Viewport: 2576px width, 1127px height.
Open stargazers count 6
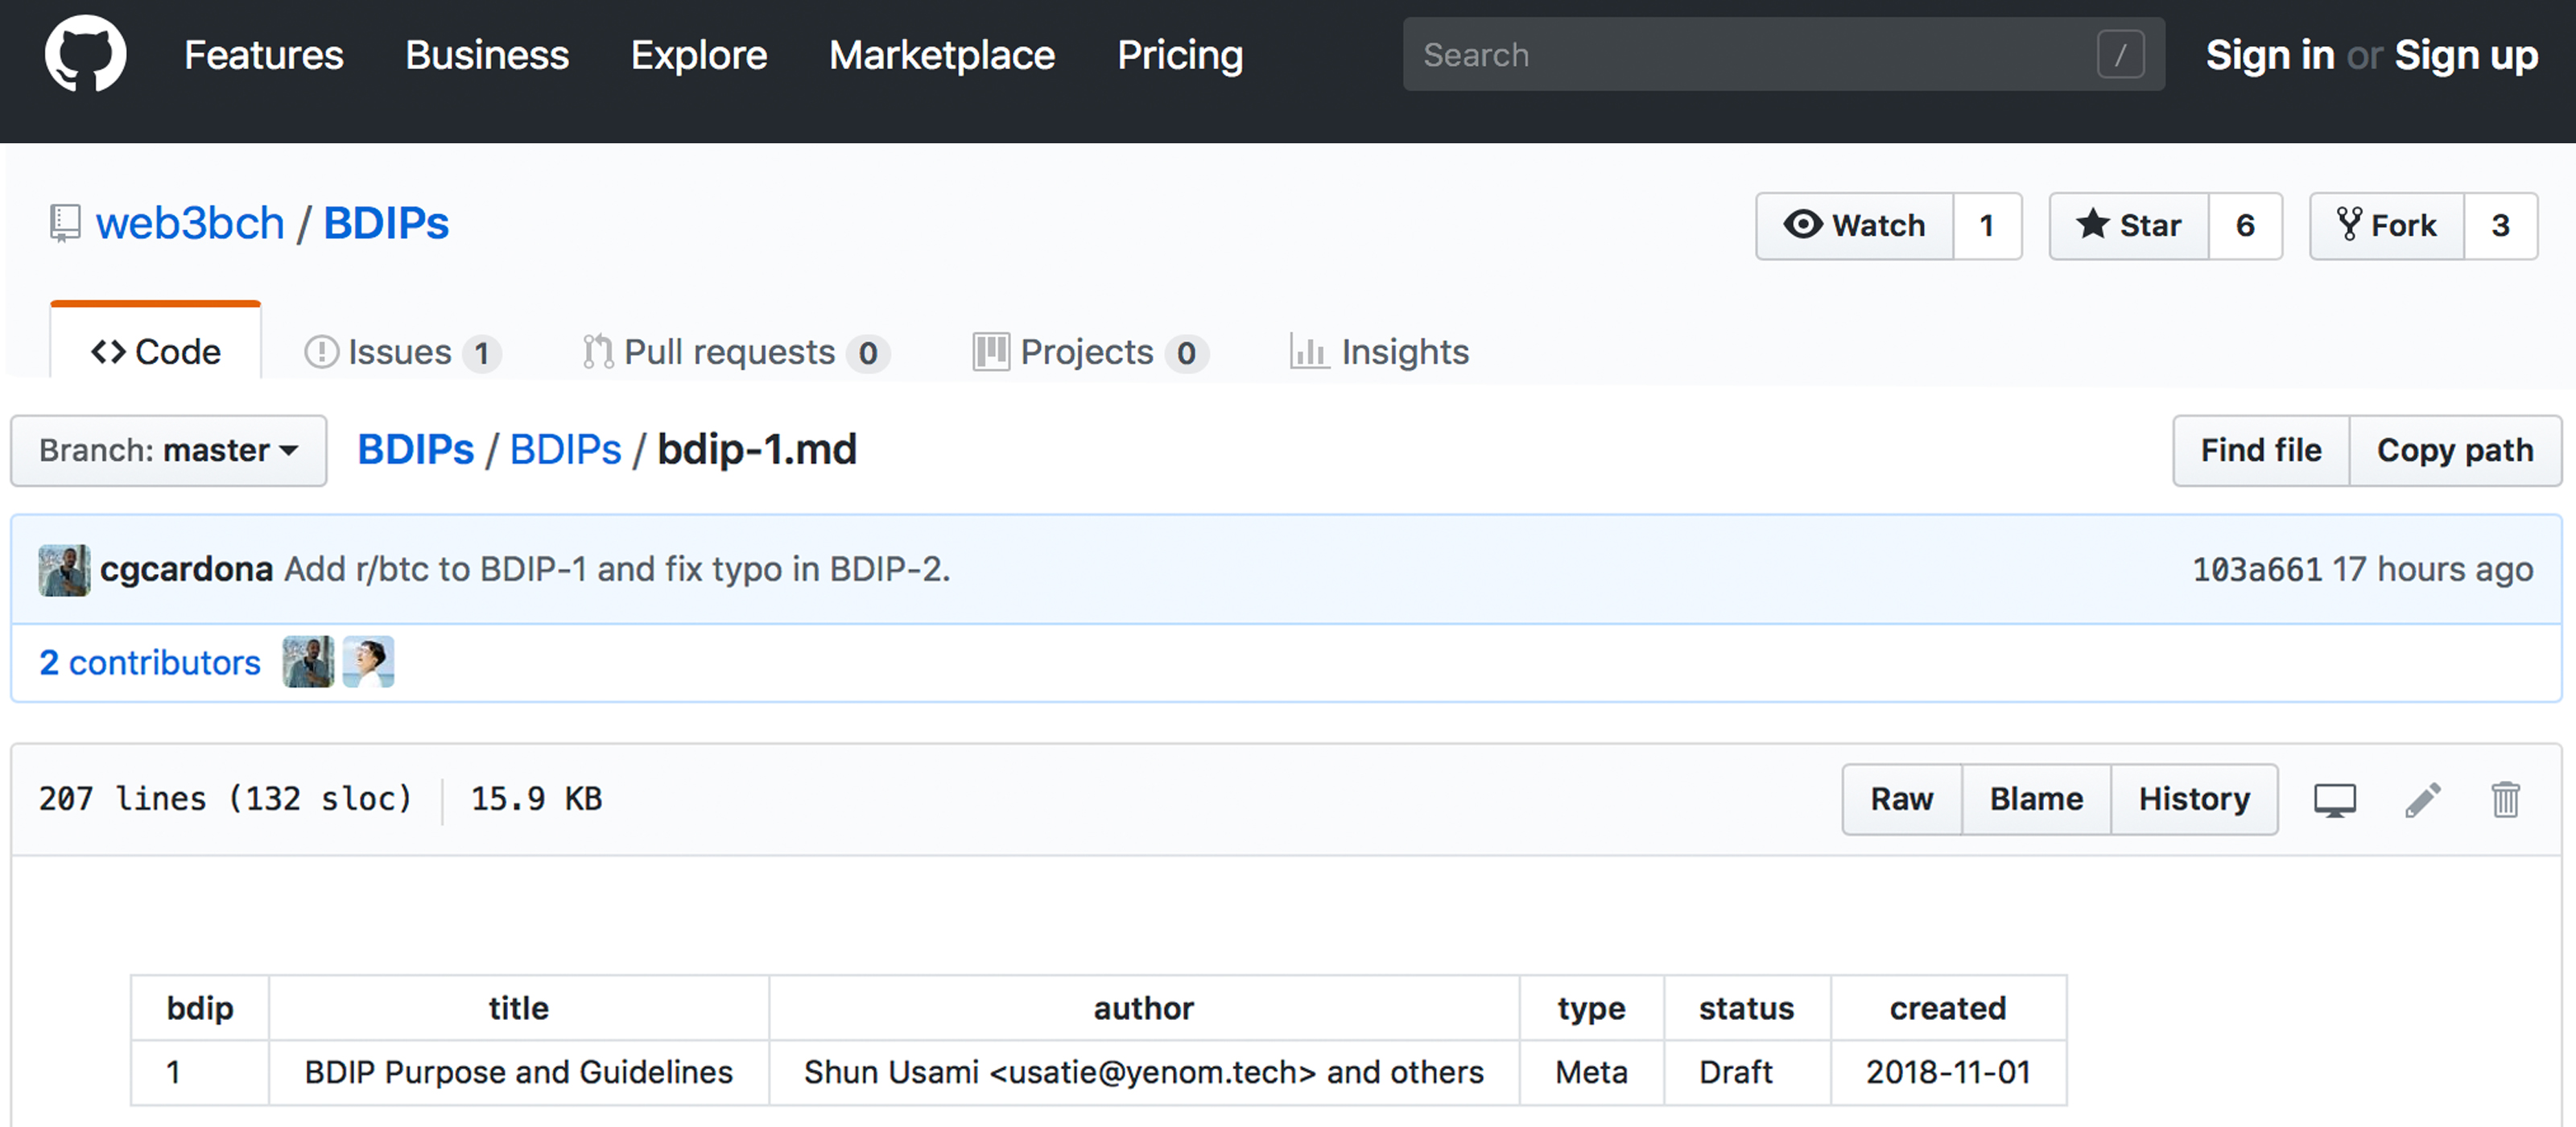tap(2245, 226)
